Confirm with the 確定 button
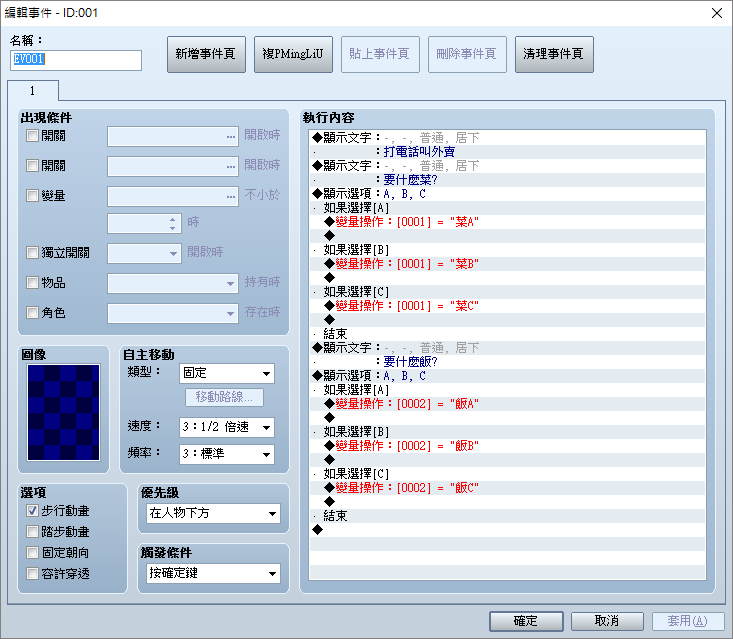The height and width of the screenshot is (639, 733). click(526, 621)
